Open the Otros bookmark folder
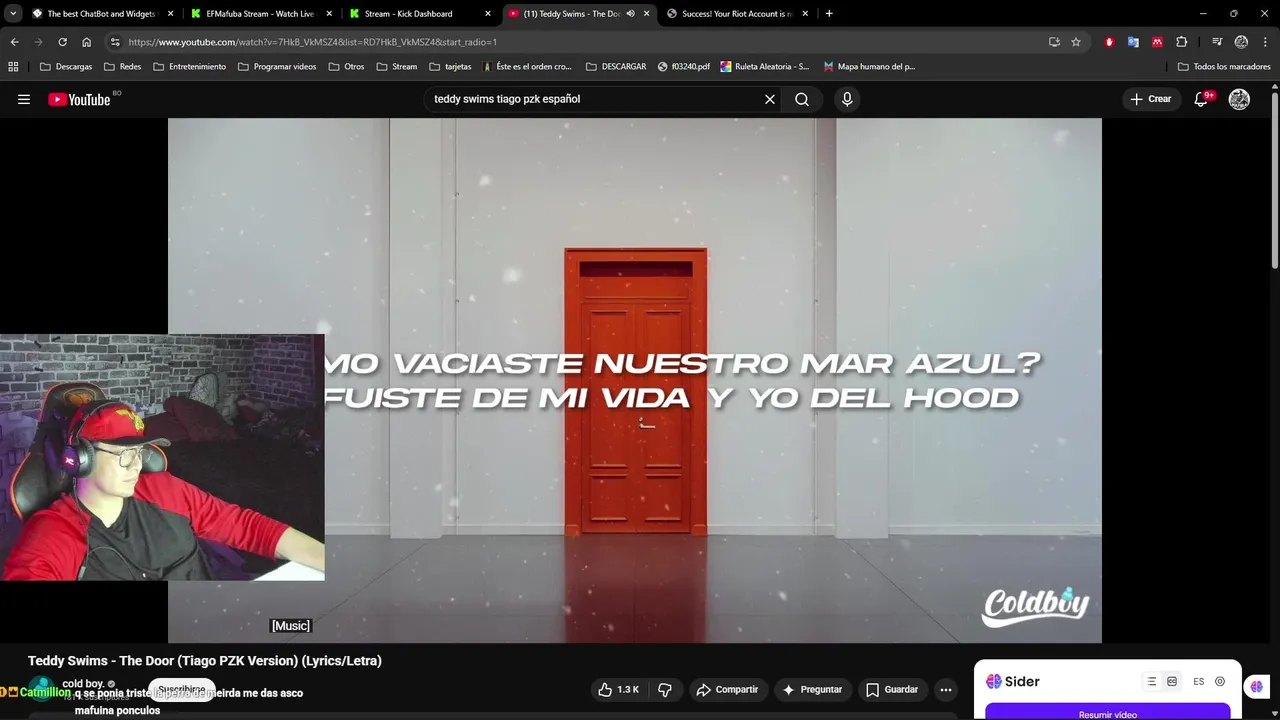1280x720 pixels. click(346, 67)
